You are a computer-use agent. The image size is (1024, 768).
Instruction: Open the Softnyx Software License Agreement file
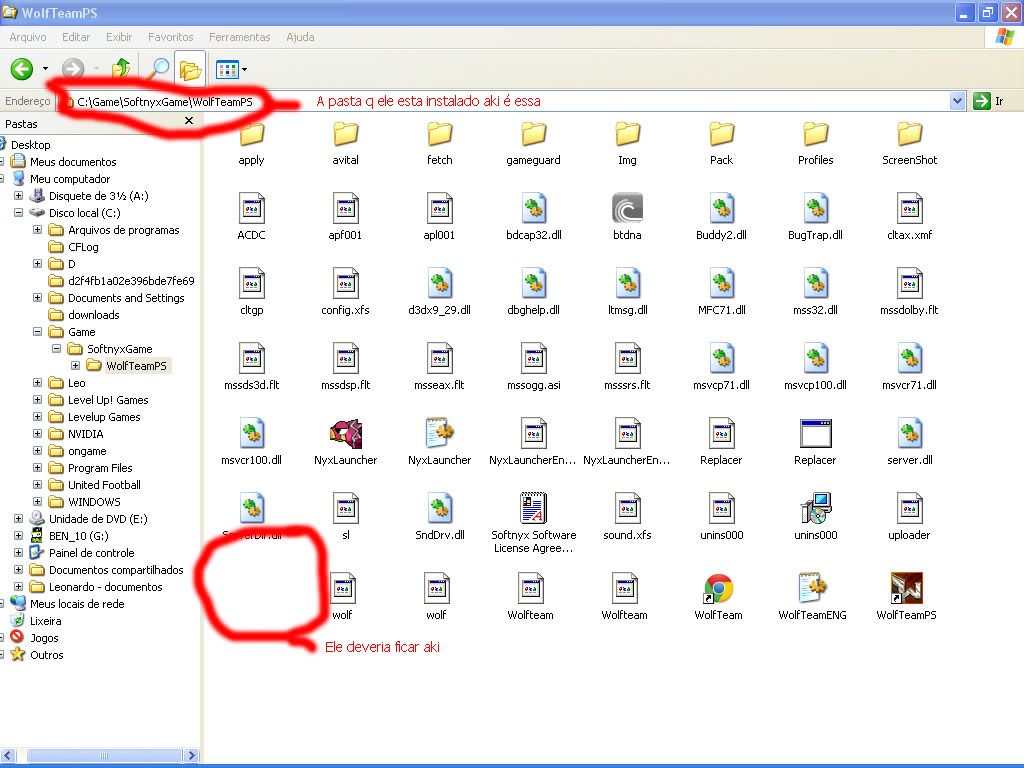pyautogui.click(x=533, y=509)
